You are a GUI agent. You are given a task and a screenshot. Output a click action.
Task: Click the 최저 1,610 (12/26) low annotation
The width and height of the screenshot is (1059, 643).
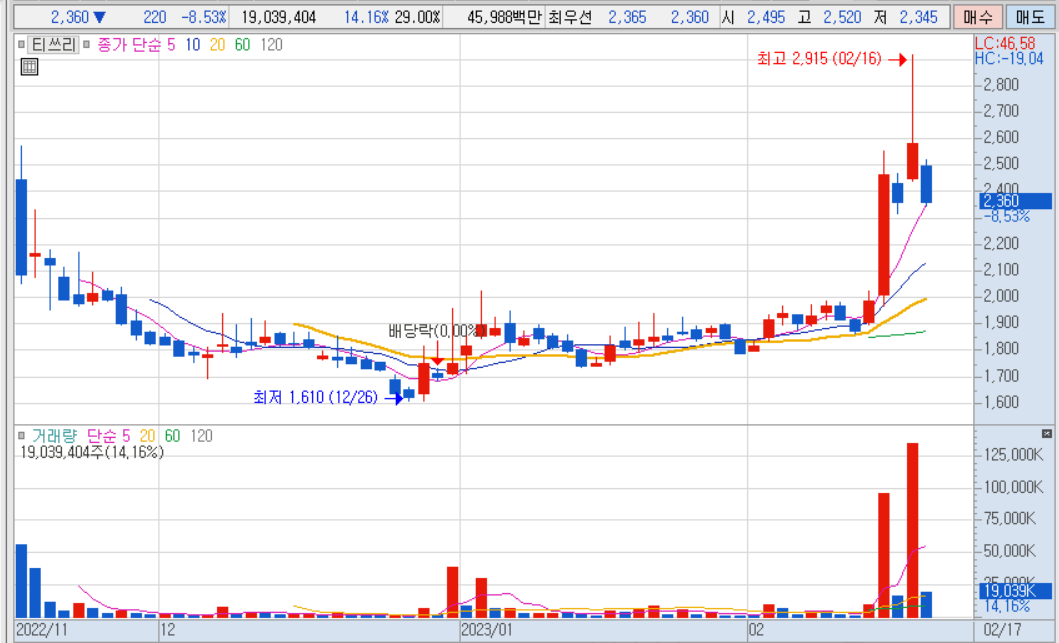[315, 398]
